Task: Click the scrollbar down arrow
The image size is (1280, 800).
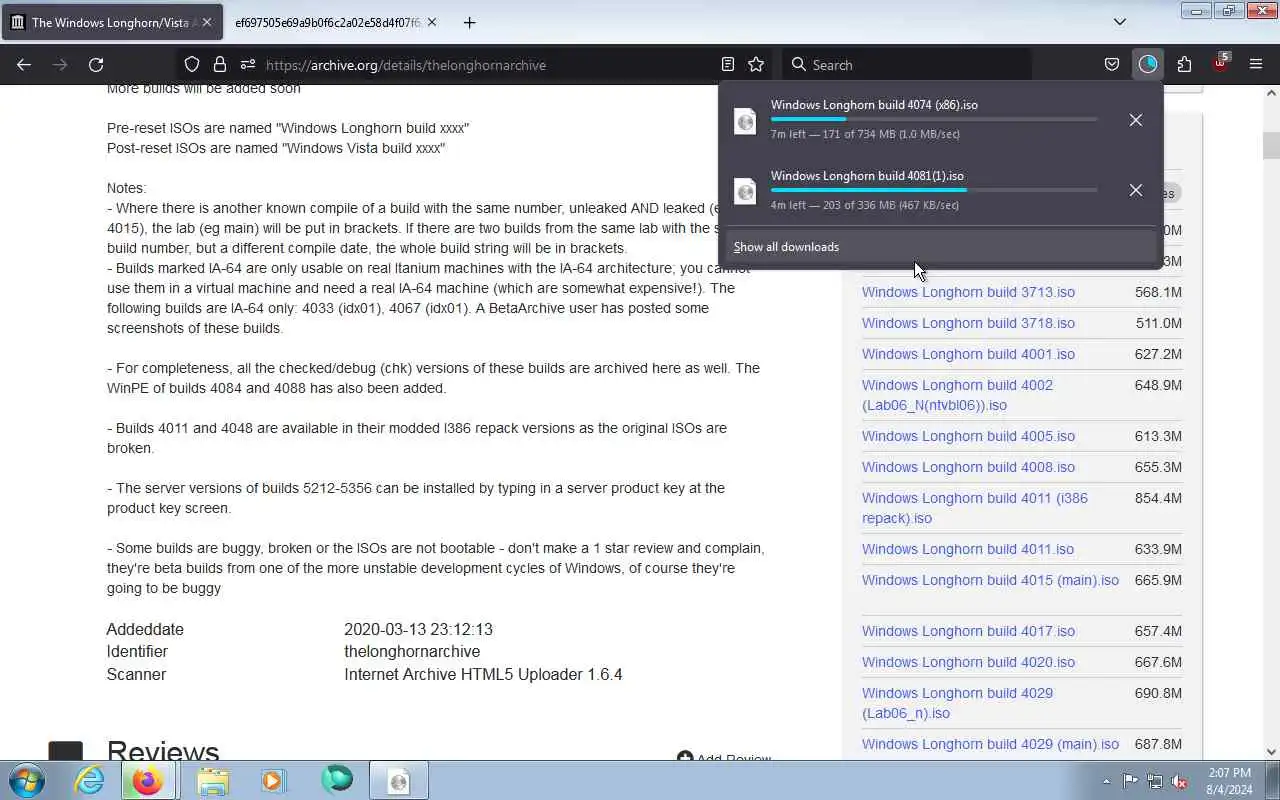Action: (1271, 751)
